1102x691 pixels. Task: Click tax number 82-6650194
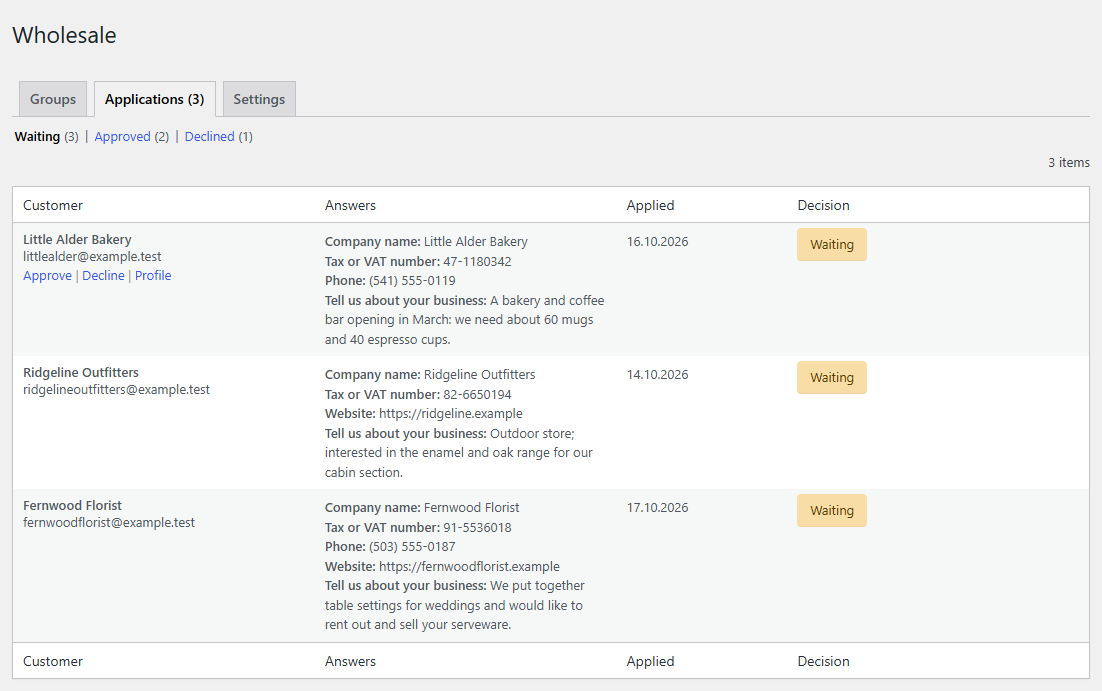click(477, 394)
